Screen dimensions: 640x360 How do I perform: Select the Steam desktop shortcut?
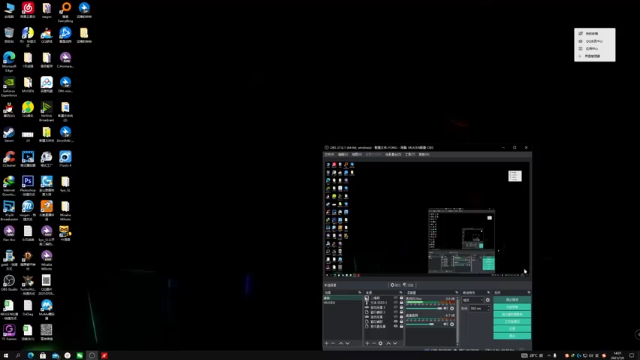coord(9,134)
